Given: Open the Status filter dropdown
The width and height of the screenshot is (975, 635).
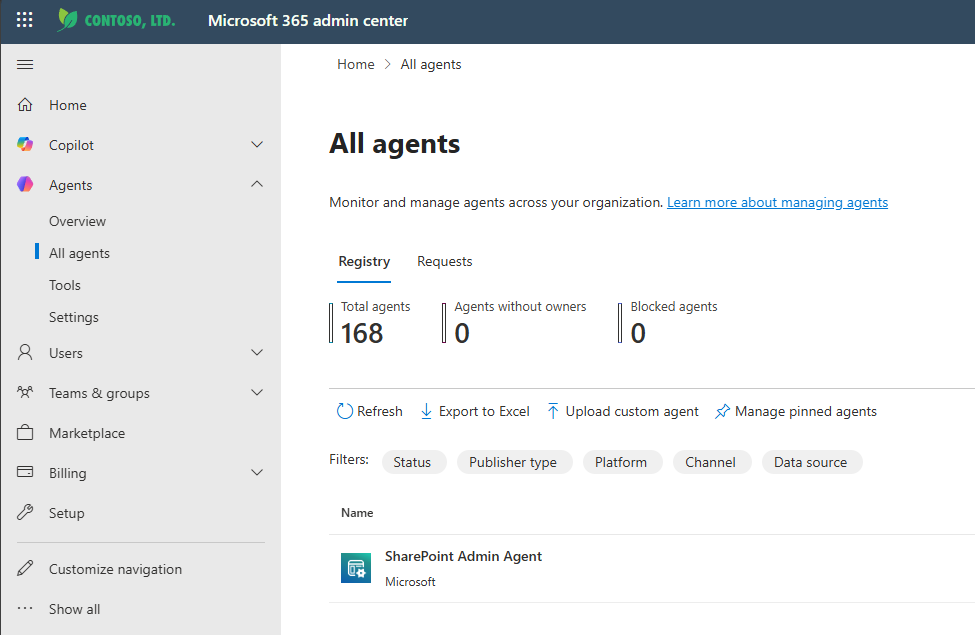Looking at the screenshot, I should pos(412,462).
